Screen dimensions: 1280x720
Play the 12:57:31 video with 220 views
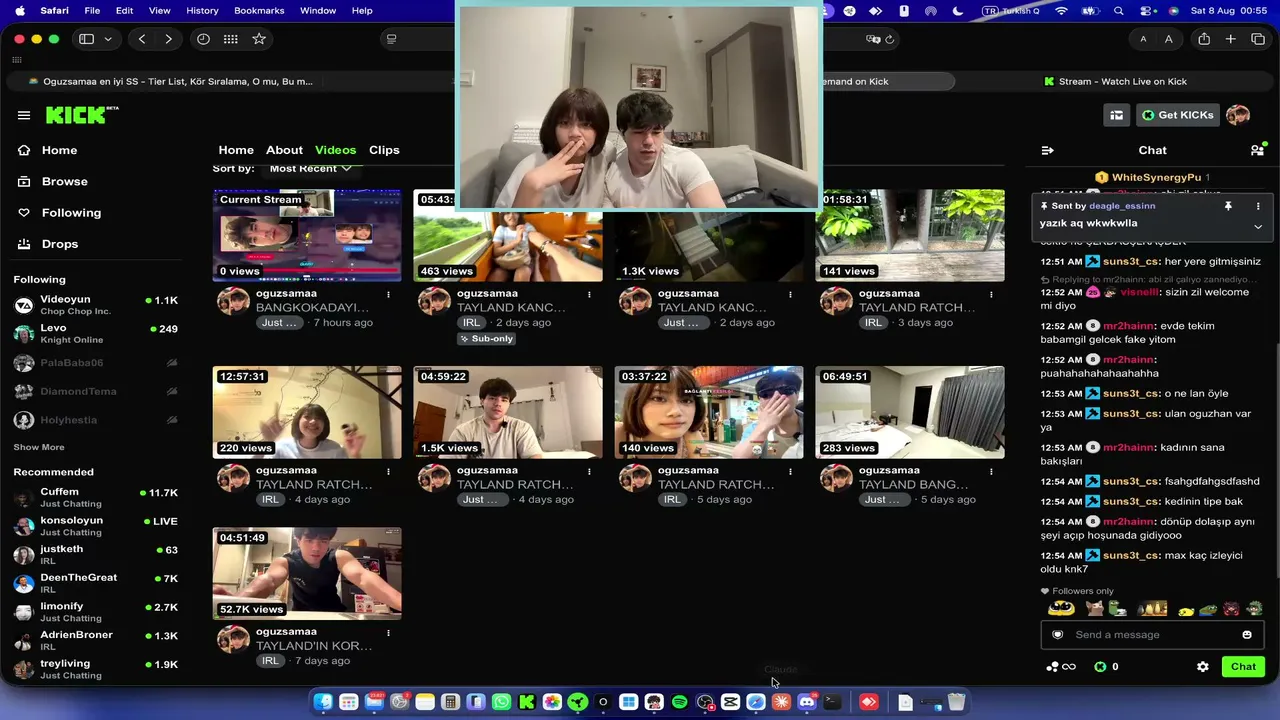307,412
